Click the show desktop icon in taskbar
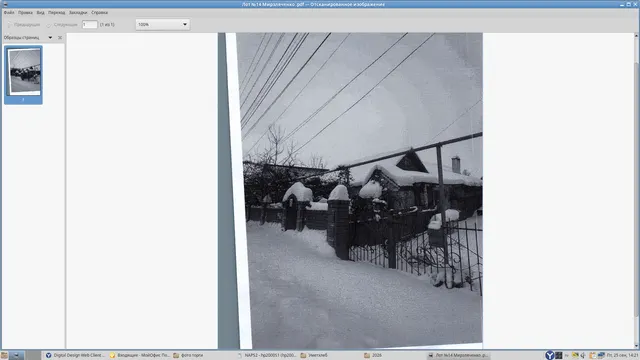This screenshot has width=640, height=360. (x=16, y=356)
